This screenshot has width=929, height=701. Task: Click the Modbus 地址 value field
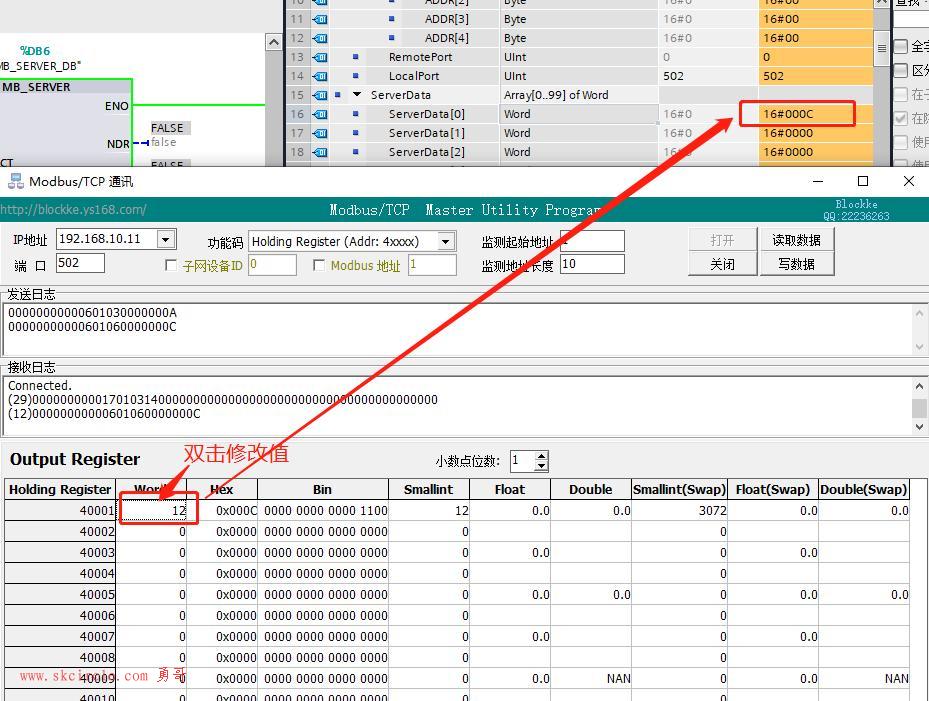(432, 265)
